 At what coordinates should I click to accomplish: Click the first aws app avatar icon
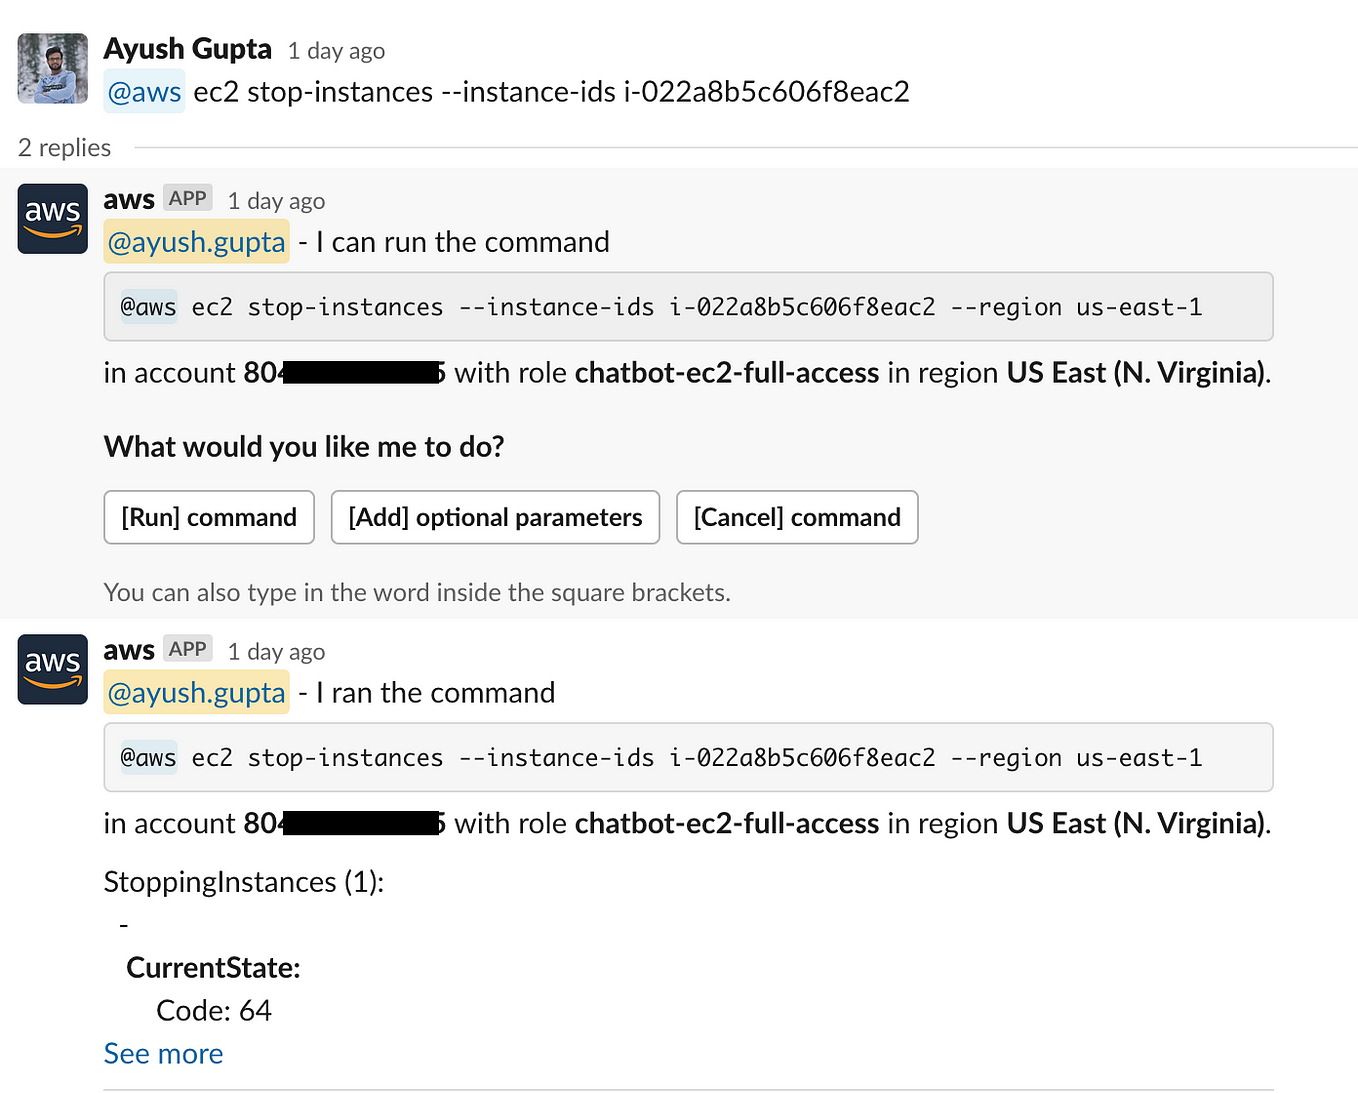[x=53, y=219]
